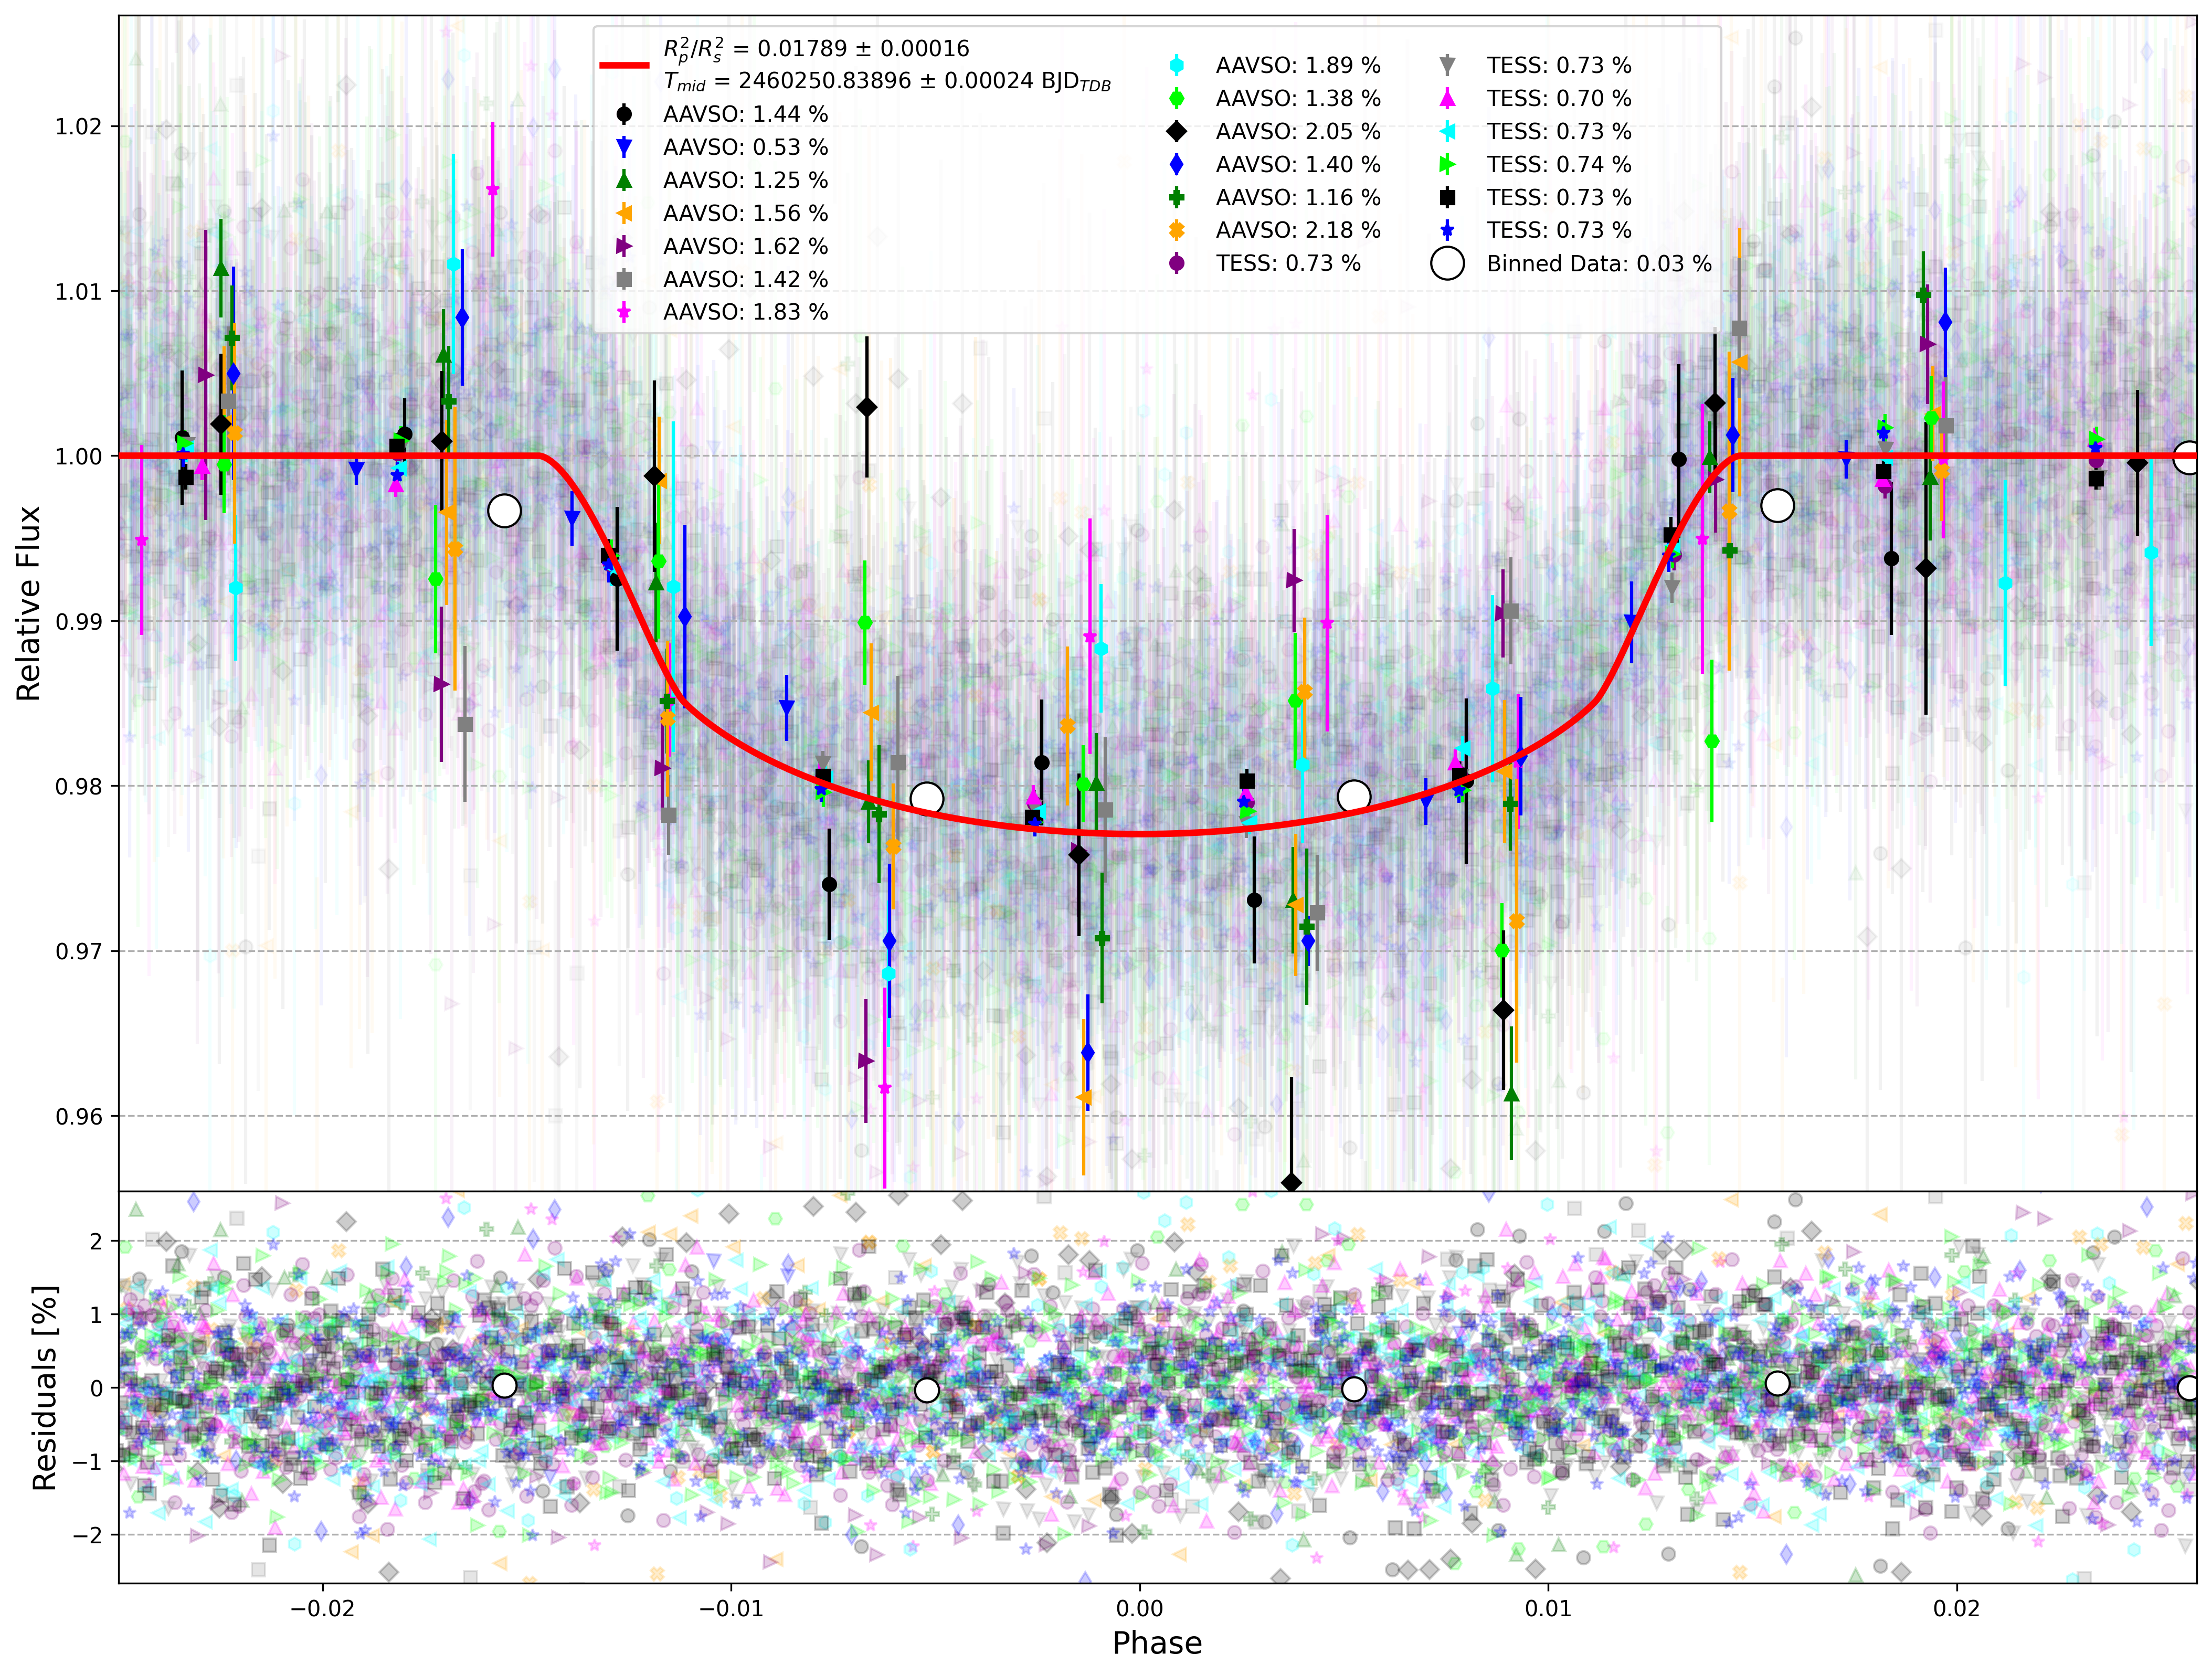
Task: Select purple circle TESS 0.73 % legend marker
Action: pos(1177,263)
